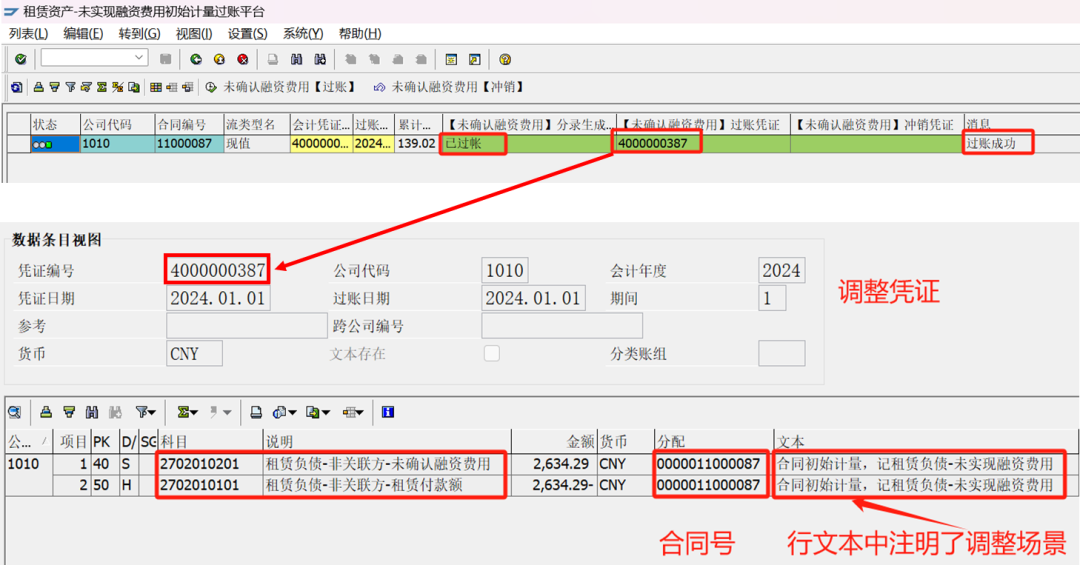Click the 已过帐 status cell
Image resolution: width=1080 pixels, height=565 pixels.
tap(528, 143)
